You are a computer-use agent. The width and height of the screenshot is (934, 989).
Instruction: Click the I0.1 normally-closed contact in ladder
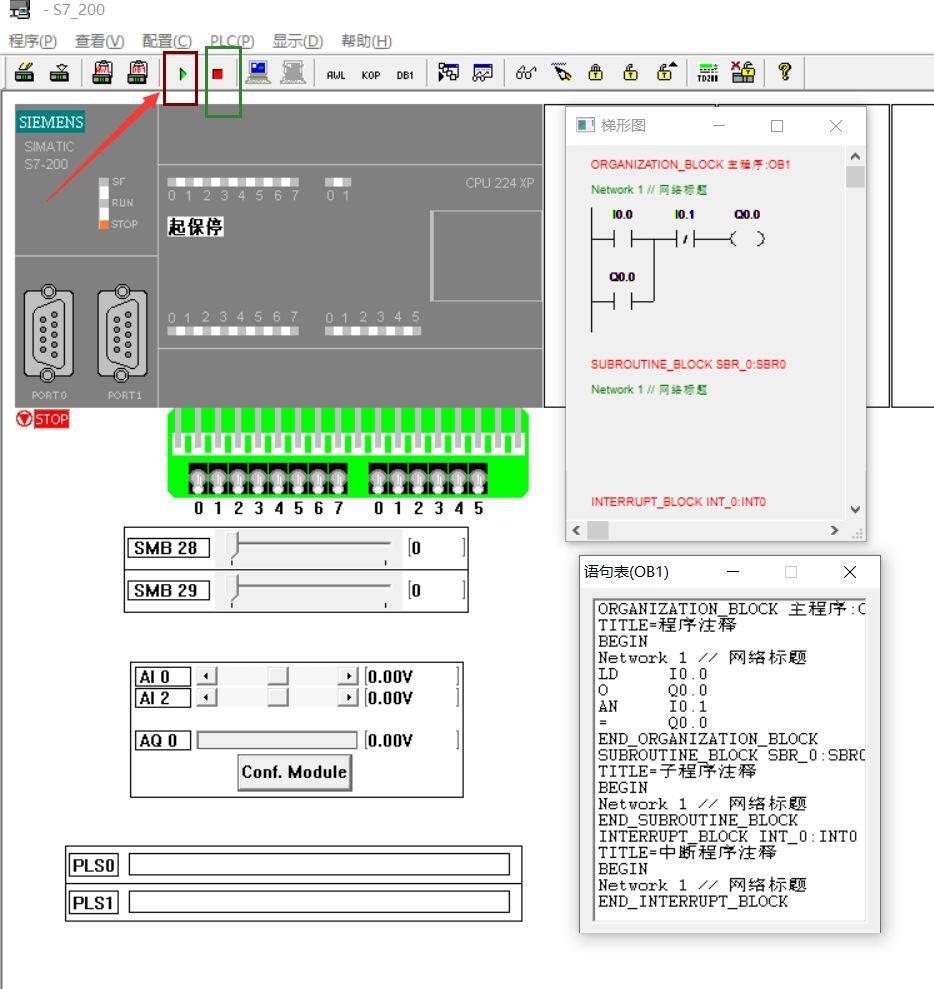point(685,238)
